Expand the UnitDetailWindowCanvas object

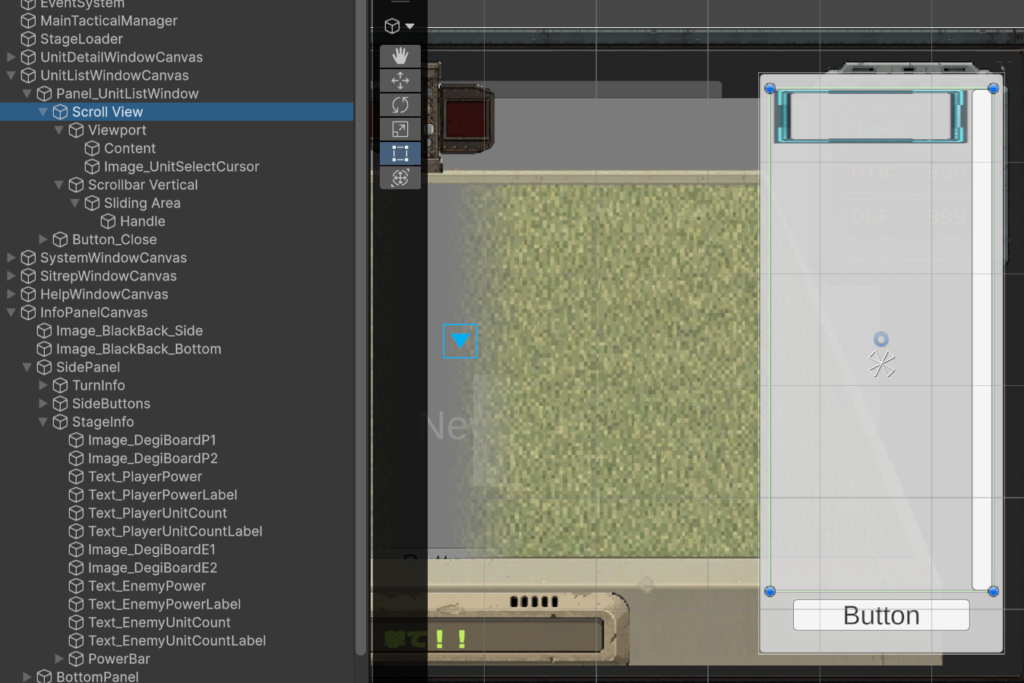point(12,58)
